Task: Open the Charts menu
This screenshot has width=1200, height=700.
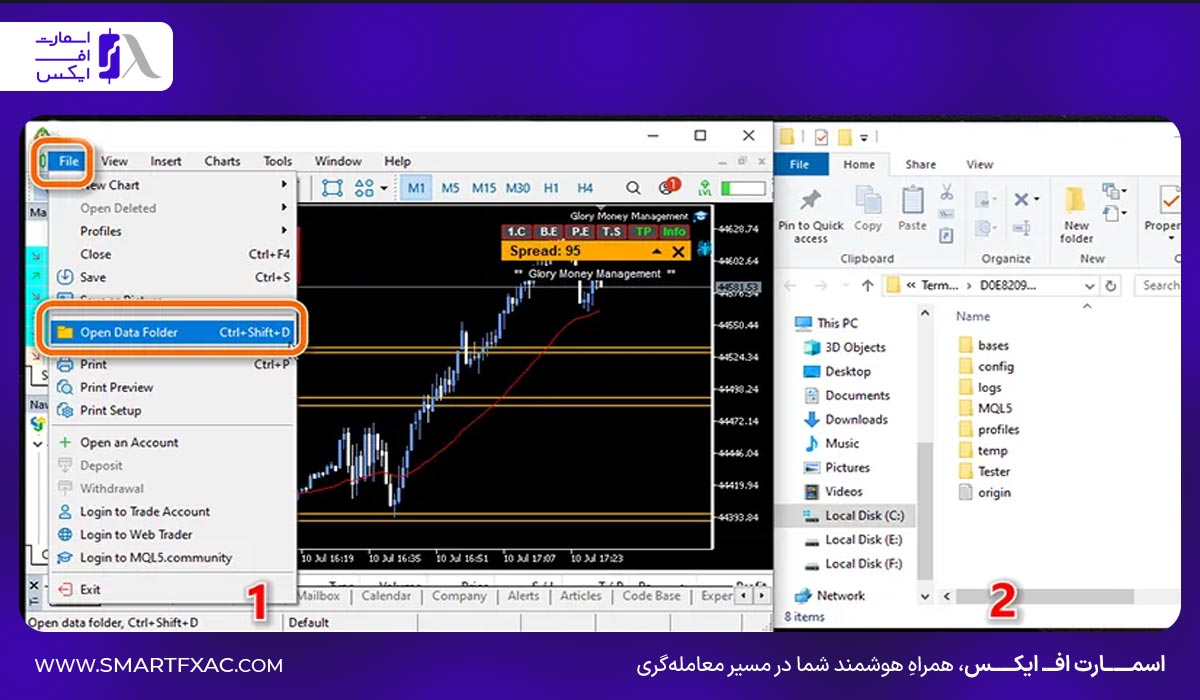Action: click(222, 161)
